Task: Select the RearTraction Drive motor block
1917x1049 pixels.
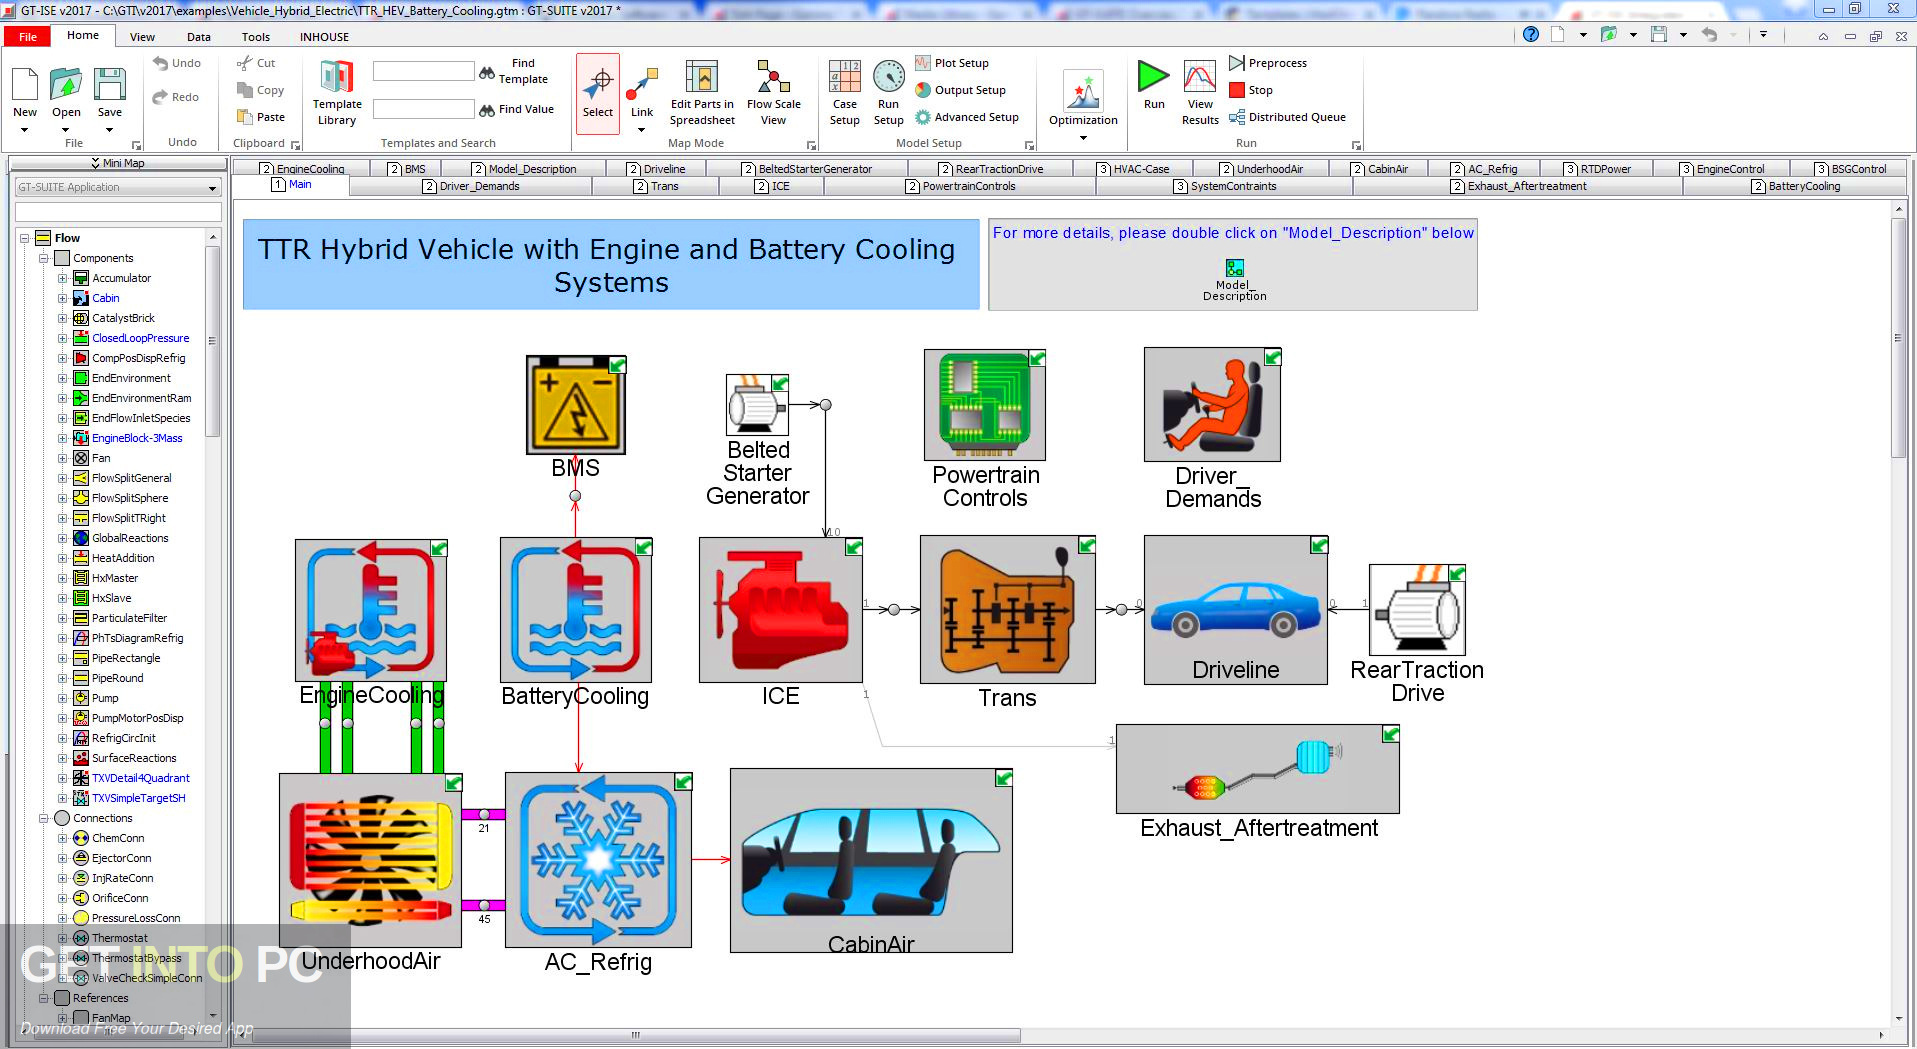Action: tap(1417, 610)
